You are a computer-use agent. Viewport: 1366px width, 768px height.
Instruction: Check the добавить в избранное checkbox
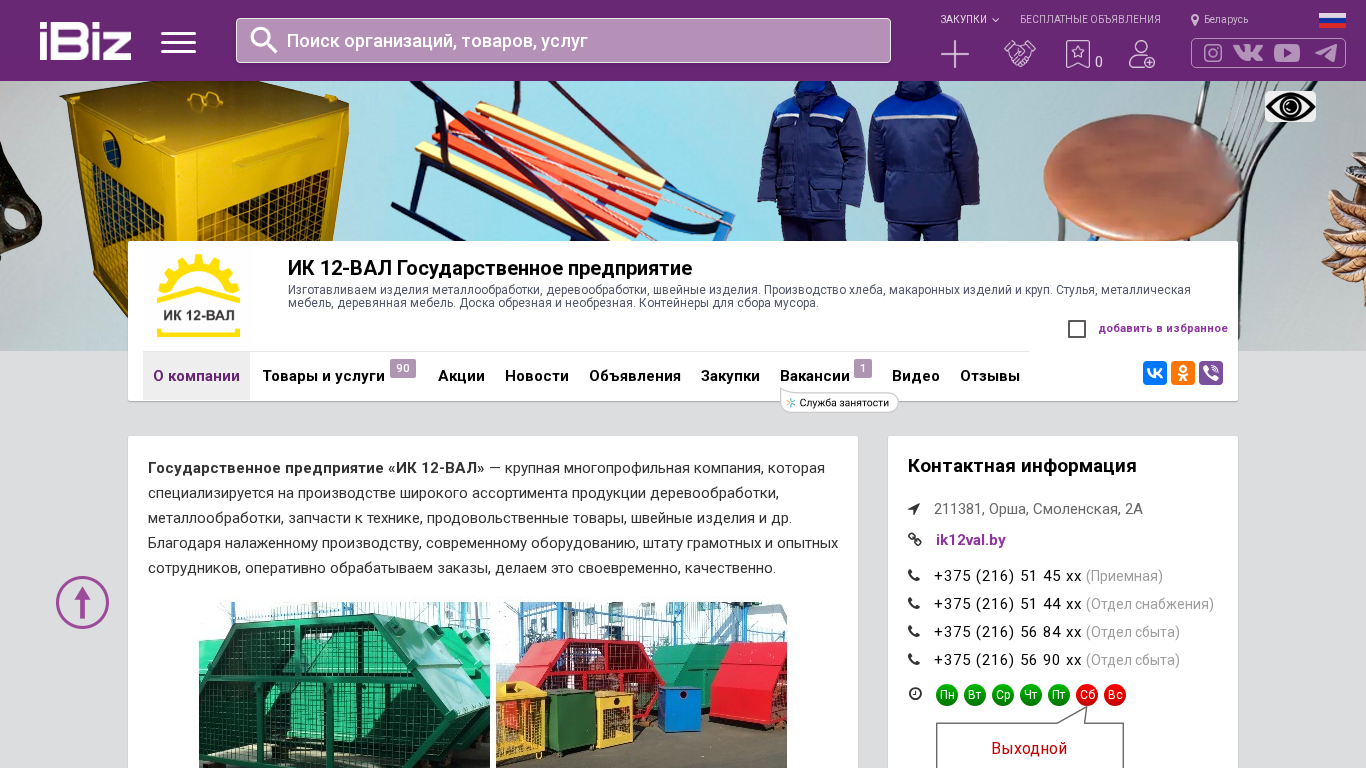1077,329
